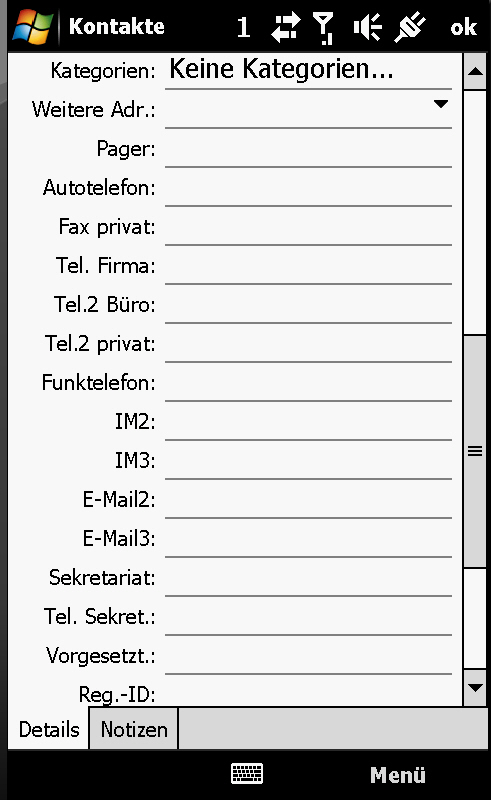Click the vertical scrollbar thumb
491x800 pixels.
click(475, 451)
